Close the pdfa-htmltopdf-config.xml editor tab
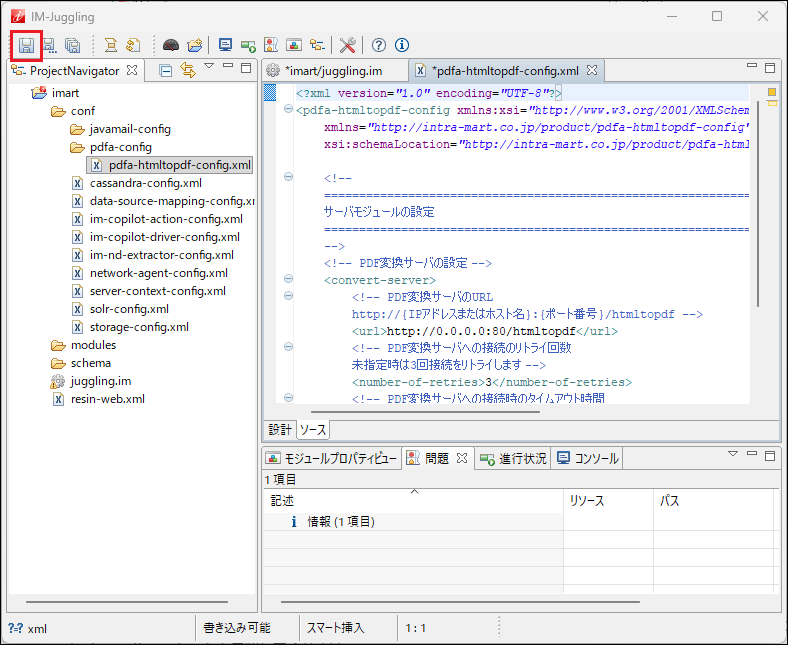 click(592, 71)
